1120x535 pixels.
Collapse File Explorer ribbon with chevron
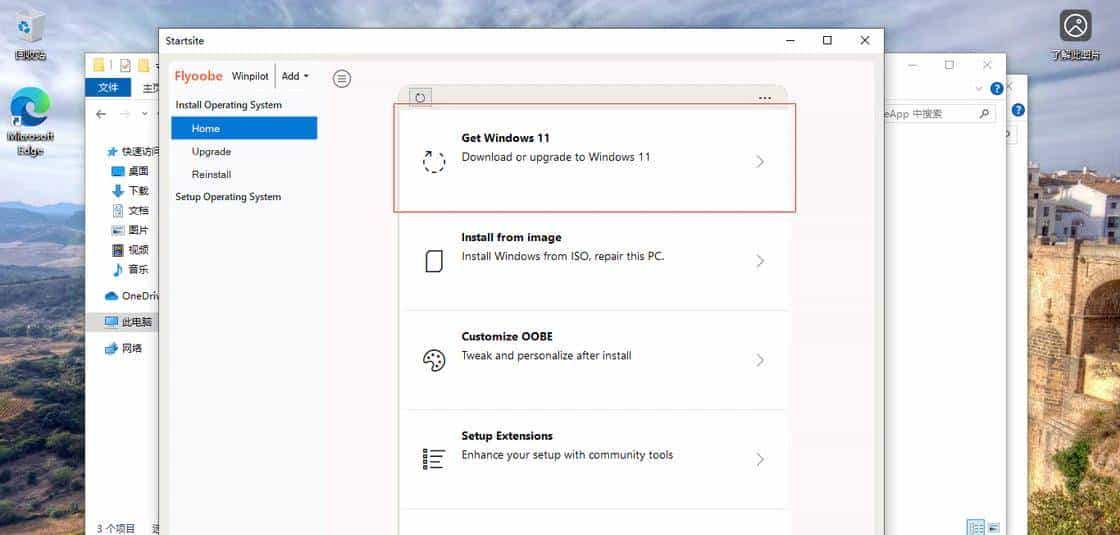coord(979,89)
